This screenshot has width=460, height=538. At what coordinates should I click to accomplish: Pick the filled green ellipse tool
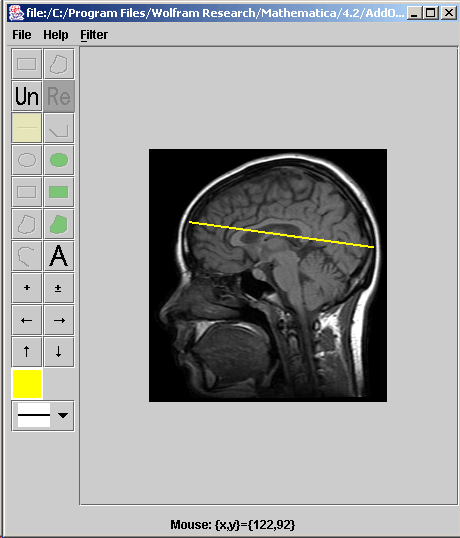59,160
